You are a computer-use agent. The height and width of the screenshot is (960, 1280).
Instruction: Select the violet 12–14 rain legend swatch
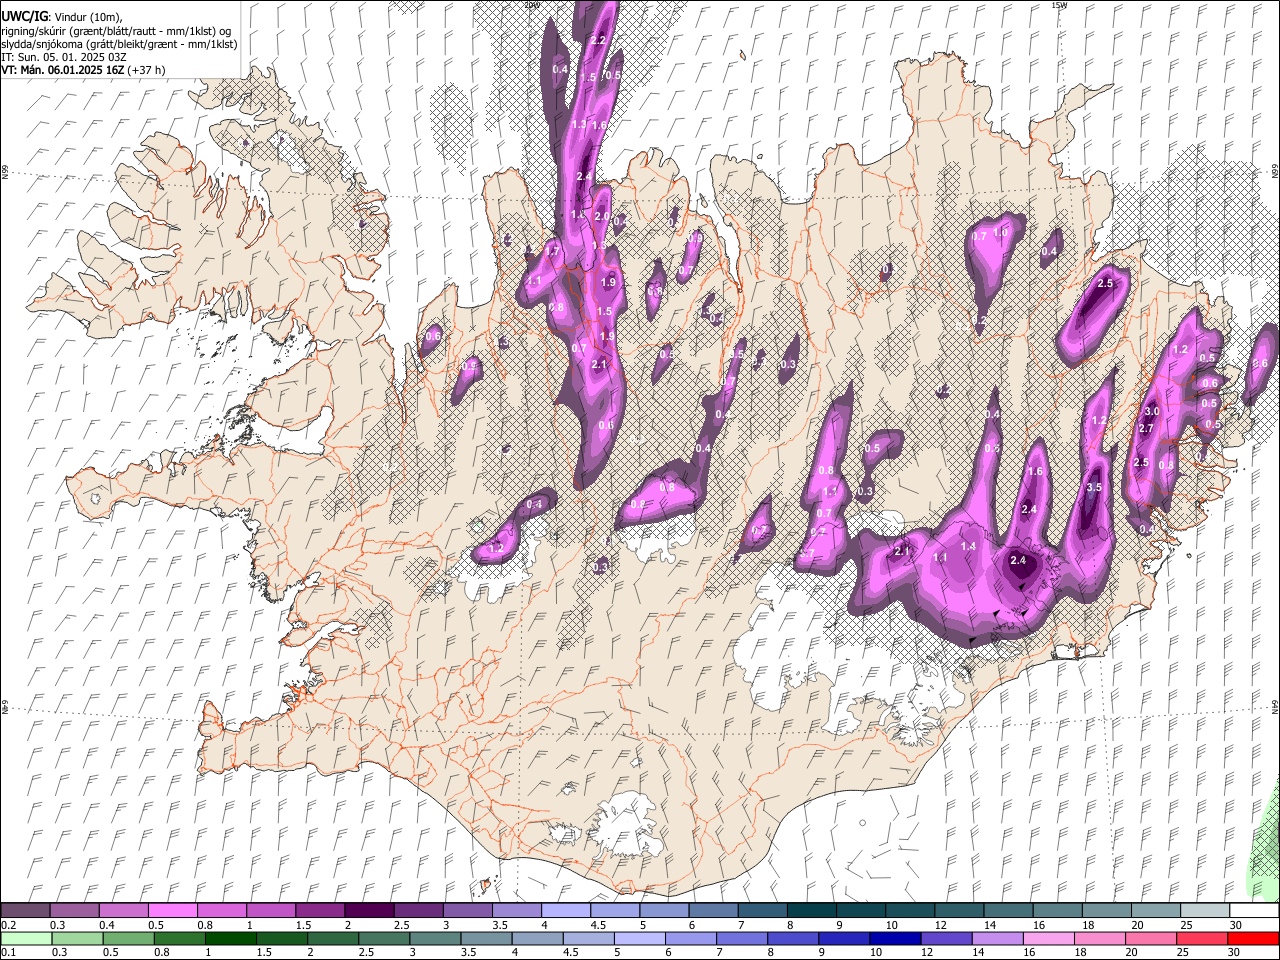[x=945, y=938]
